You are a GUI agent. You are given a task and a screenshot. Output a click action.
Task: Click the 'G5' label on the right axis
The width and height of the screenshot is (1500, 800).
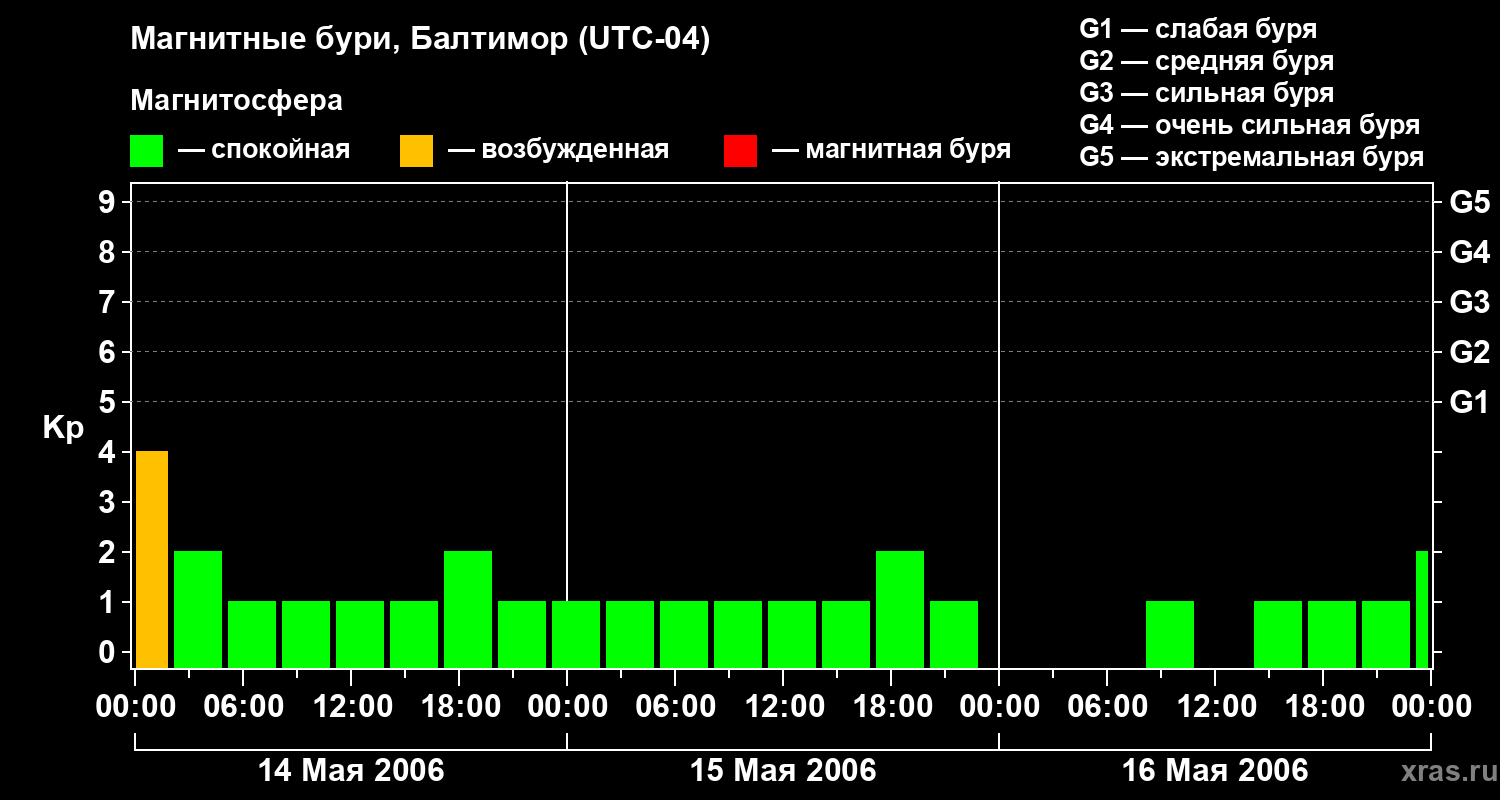[1469, 202]
